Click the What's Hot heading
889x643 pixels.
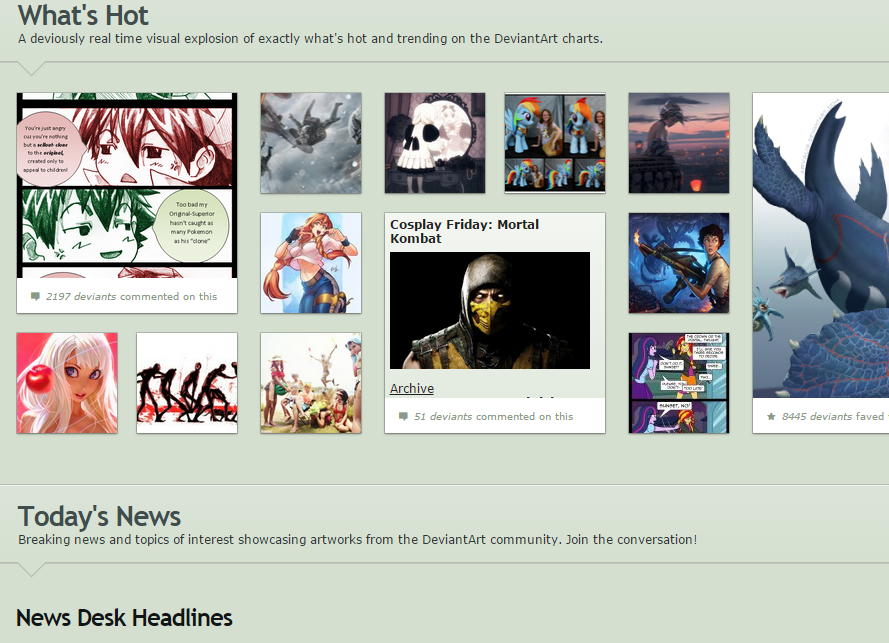(83, 15)
